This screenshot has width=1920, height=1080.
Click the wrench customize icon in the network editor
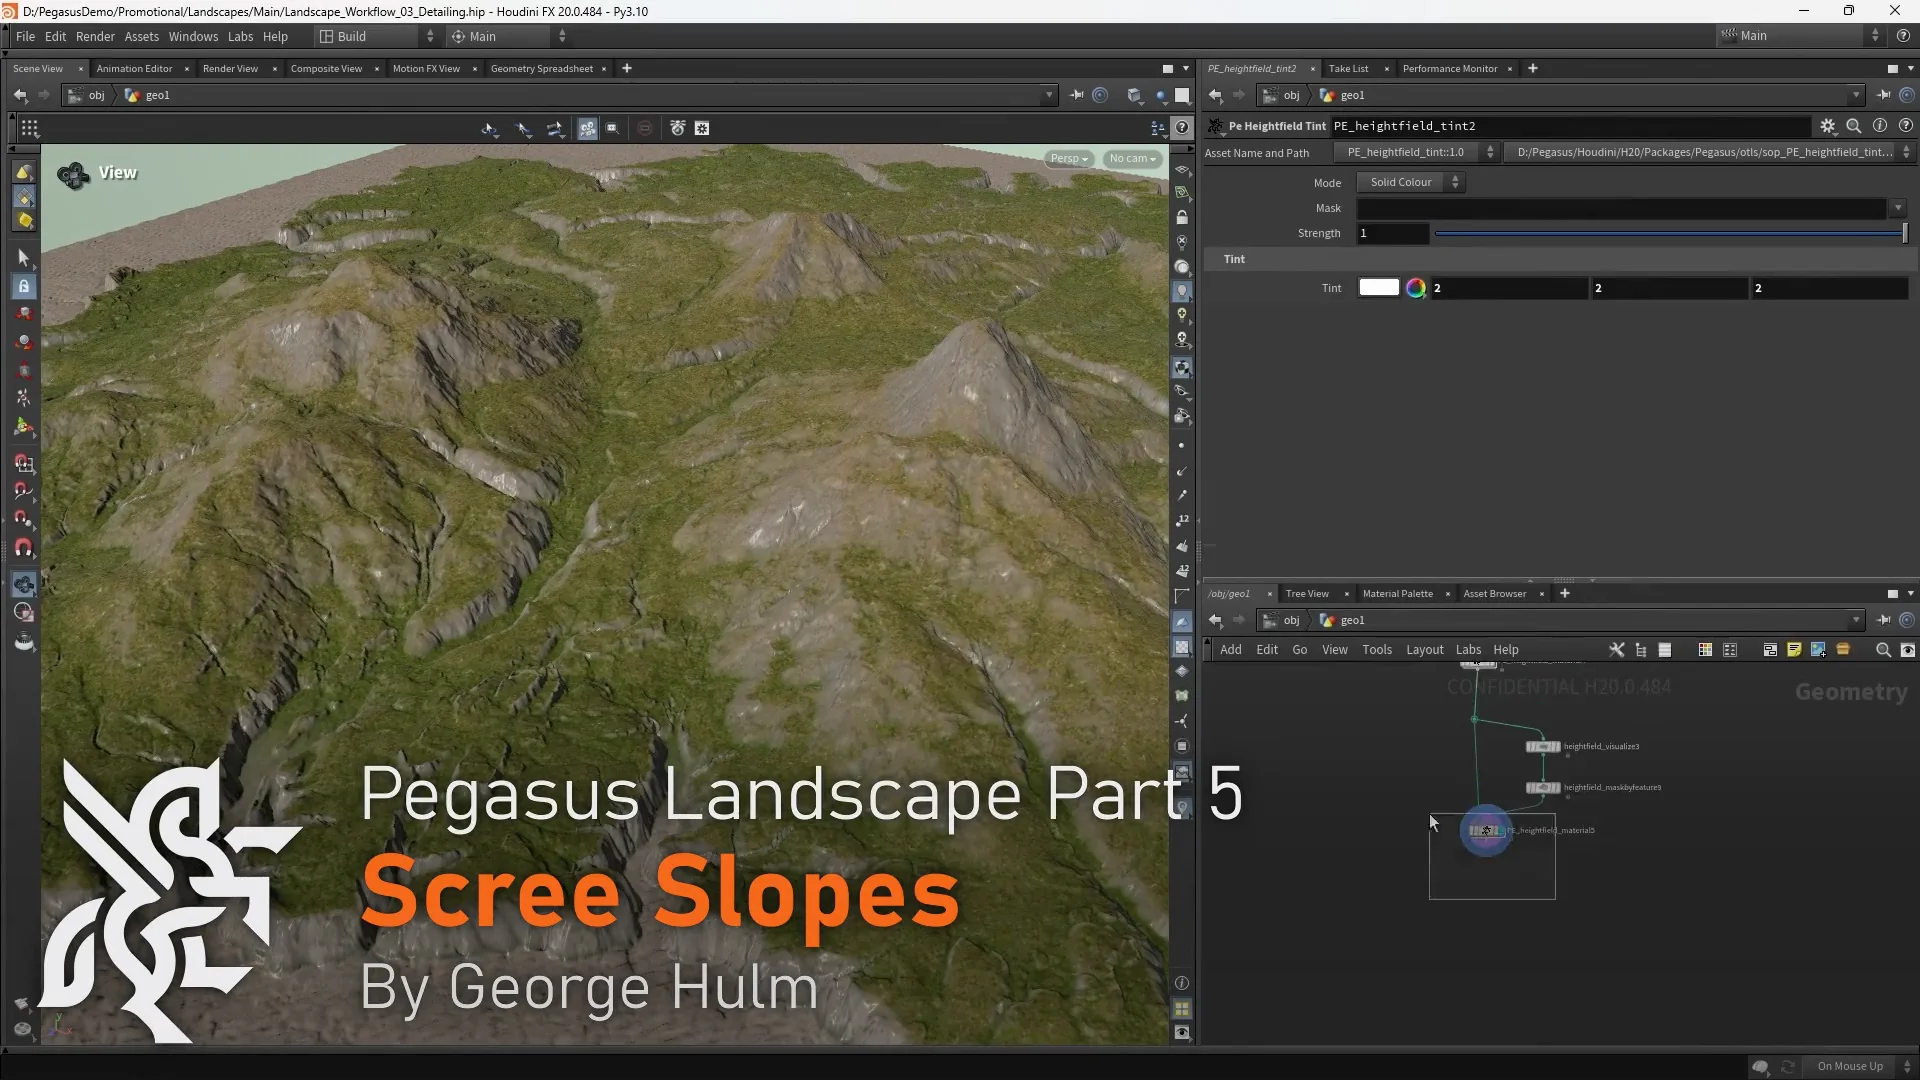click(1617, 650)
